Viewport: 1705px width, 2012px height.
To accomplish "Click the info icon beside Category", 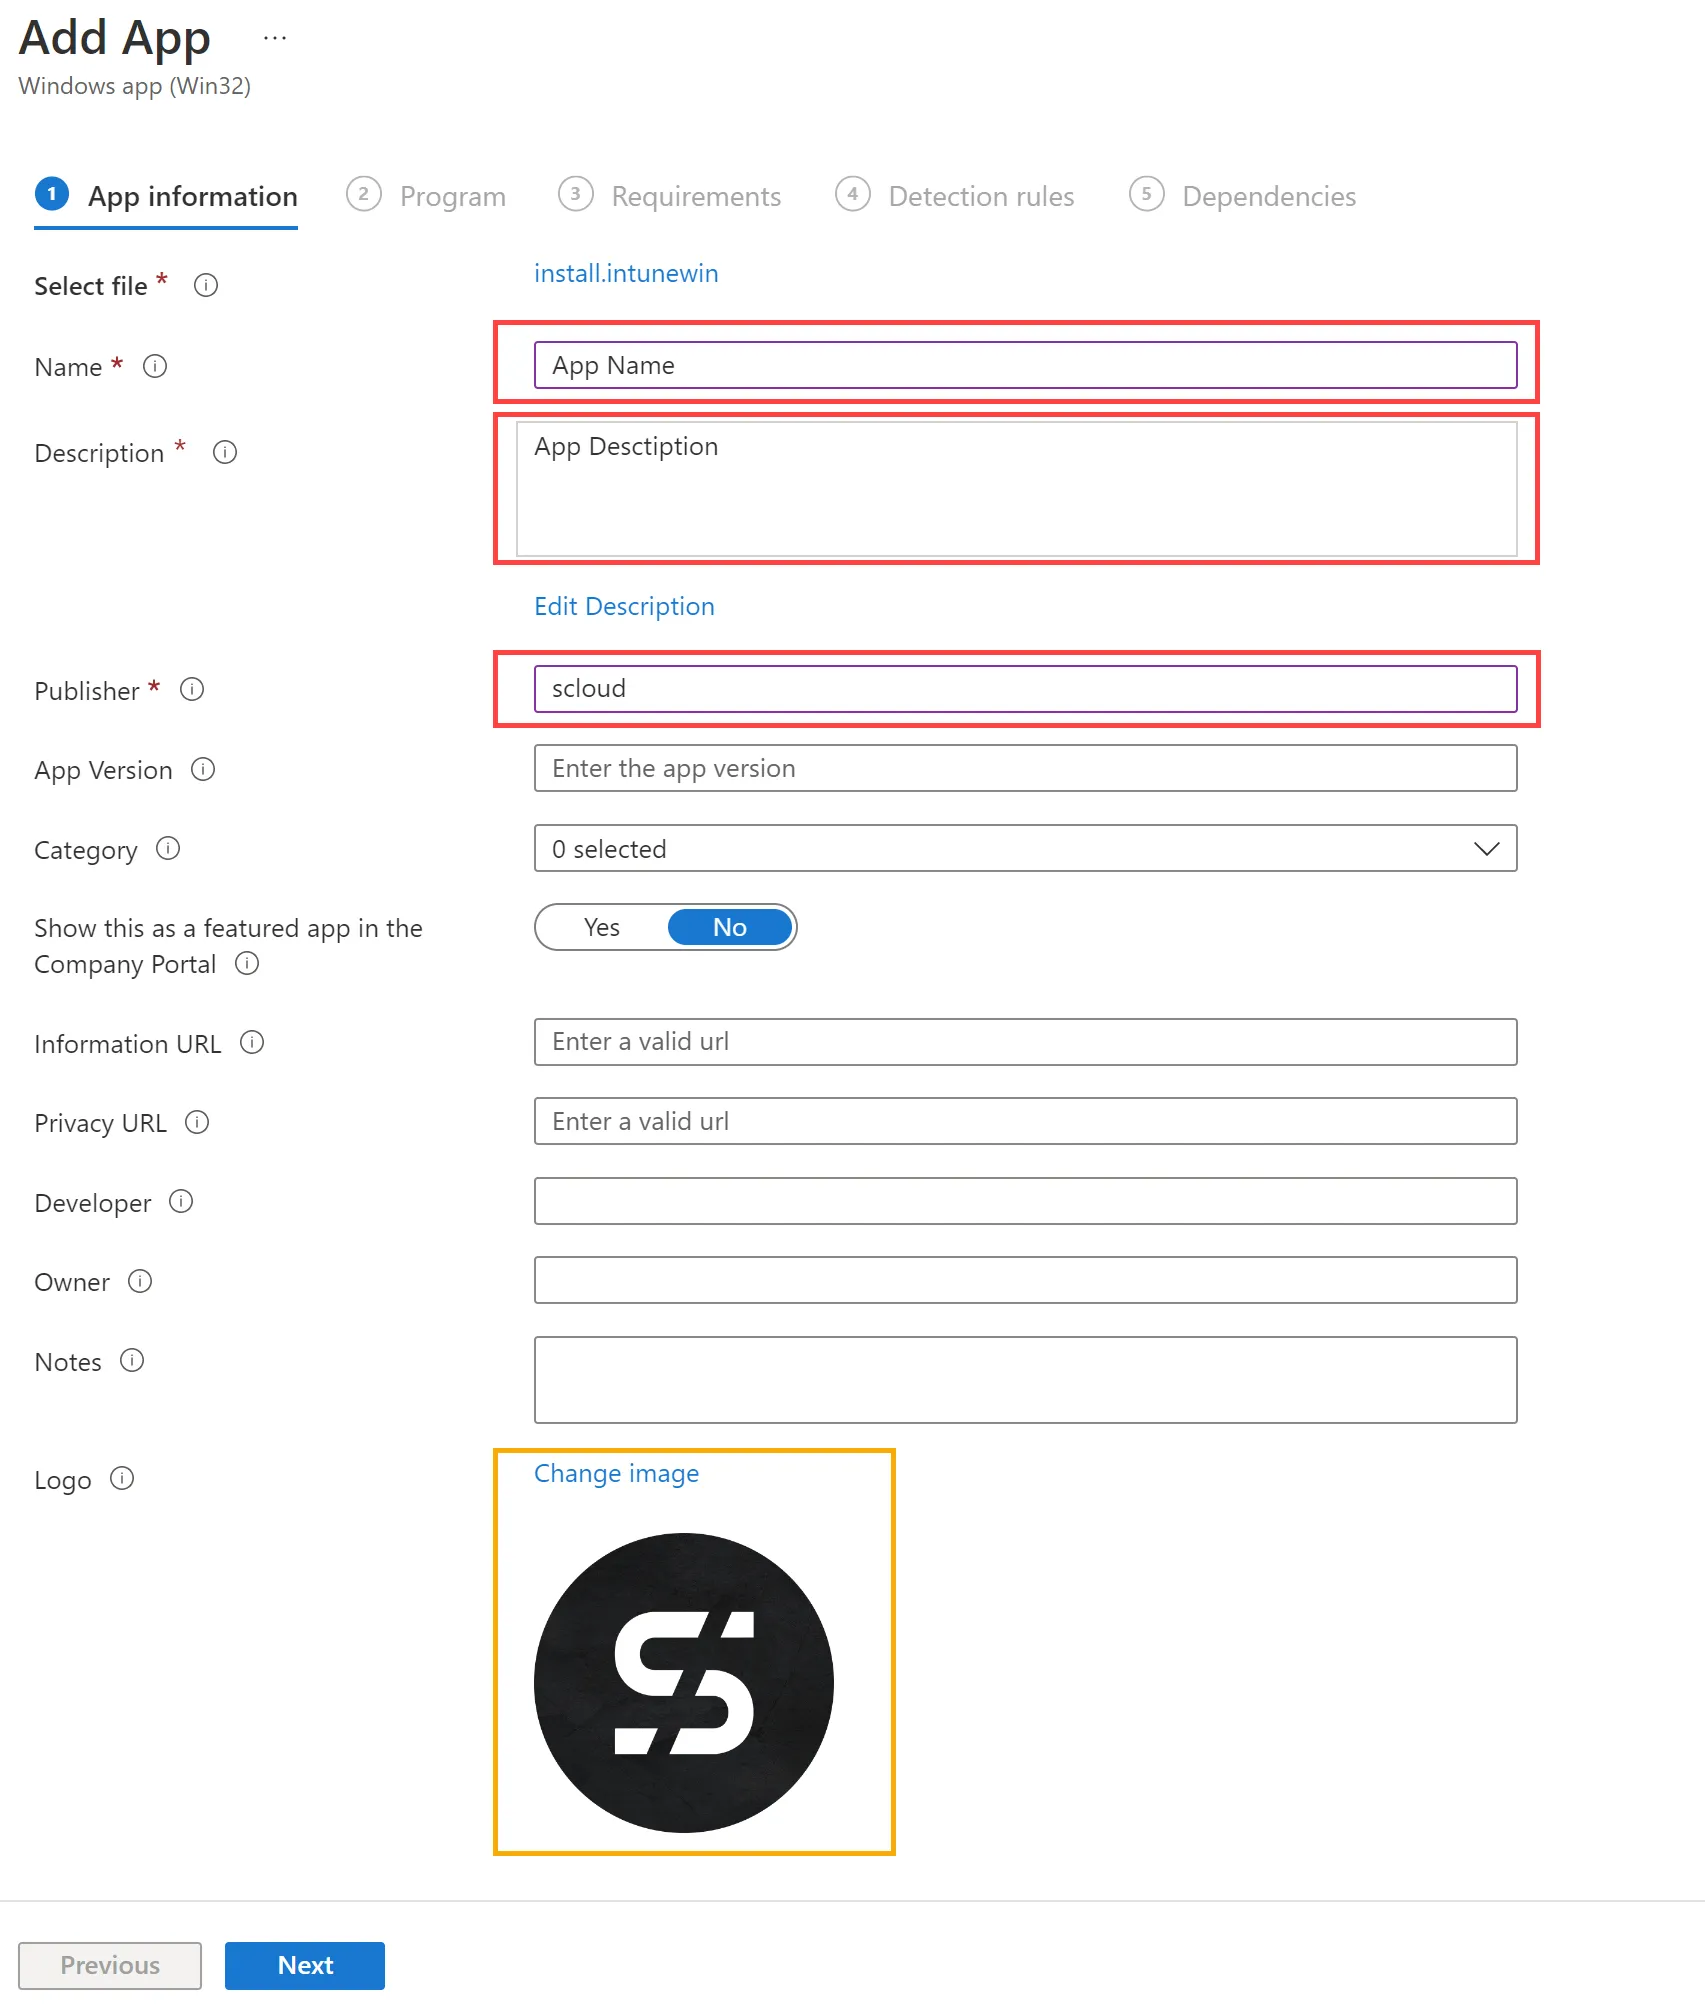I will 168,849.
